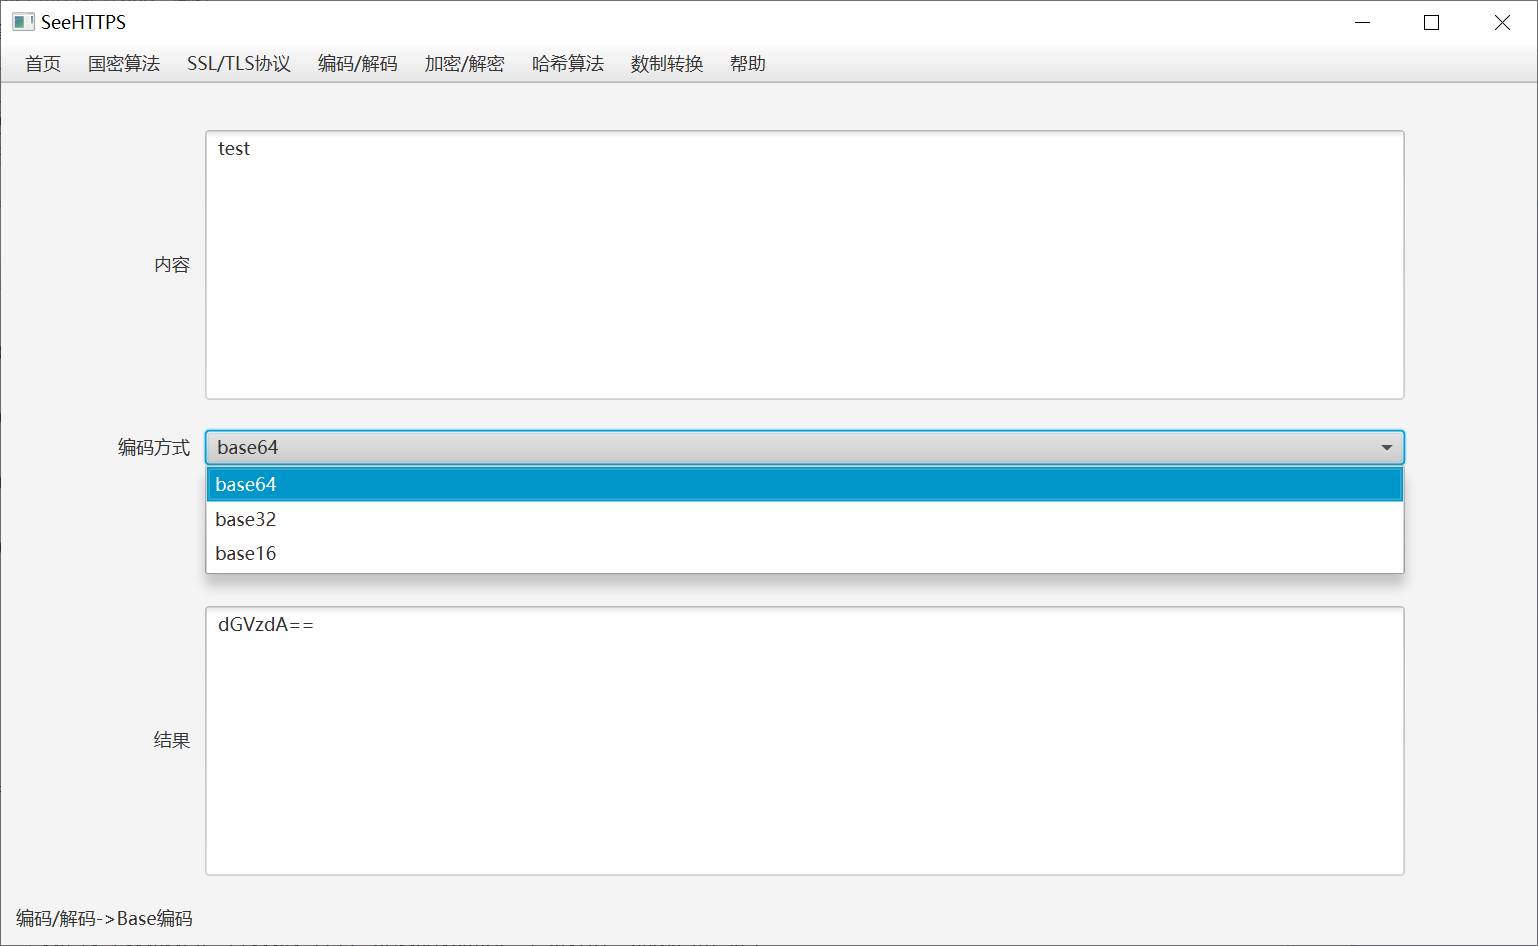1538x946 pixels.
Task: Open the 首页 menu
Action: [43, 64]
